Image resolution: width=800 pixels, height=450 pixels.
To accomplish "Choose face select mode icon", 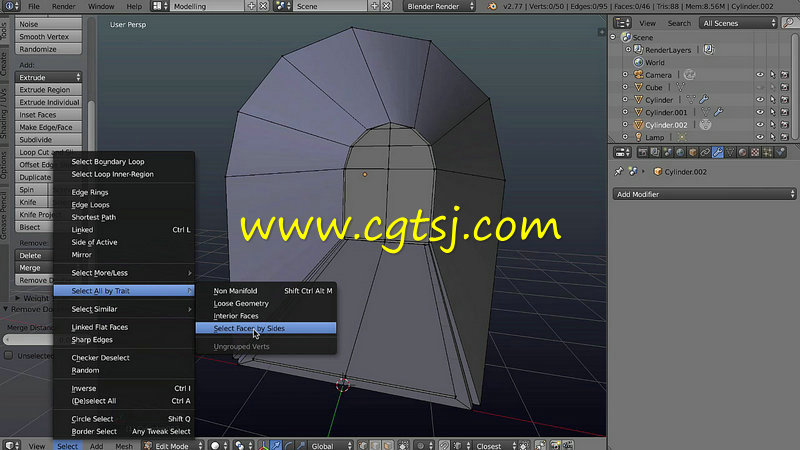I will (x=388, y=445).
